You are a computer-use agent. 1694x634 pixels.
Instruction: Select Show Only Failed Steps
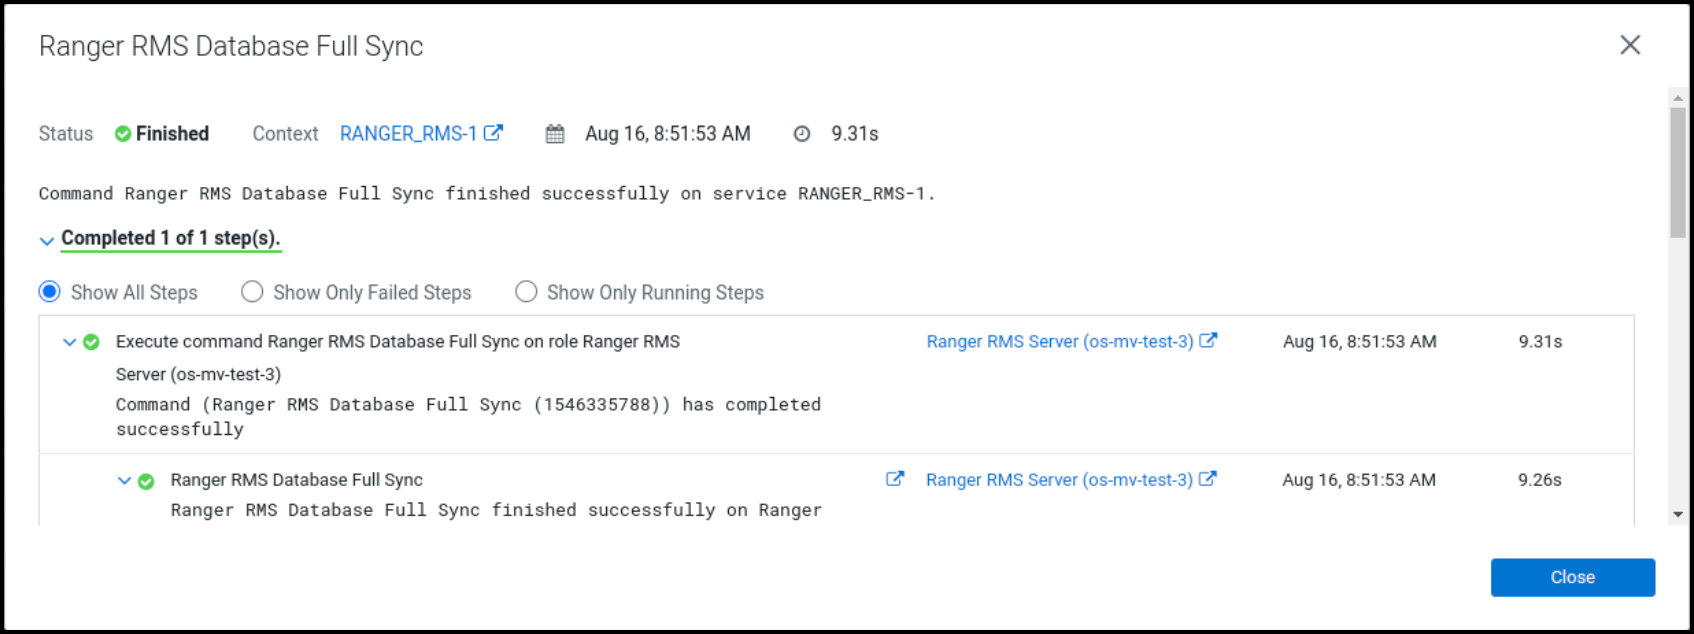point(251,291)
